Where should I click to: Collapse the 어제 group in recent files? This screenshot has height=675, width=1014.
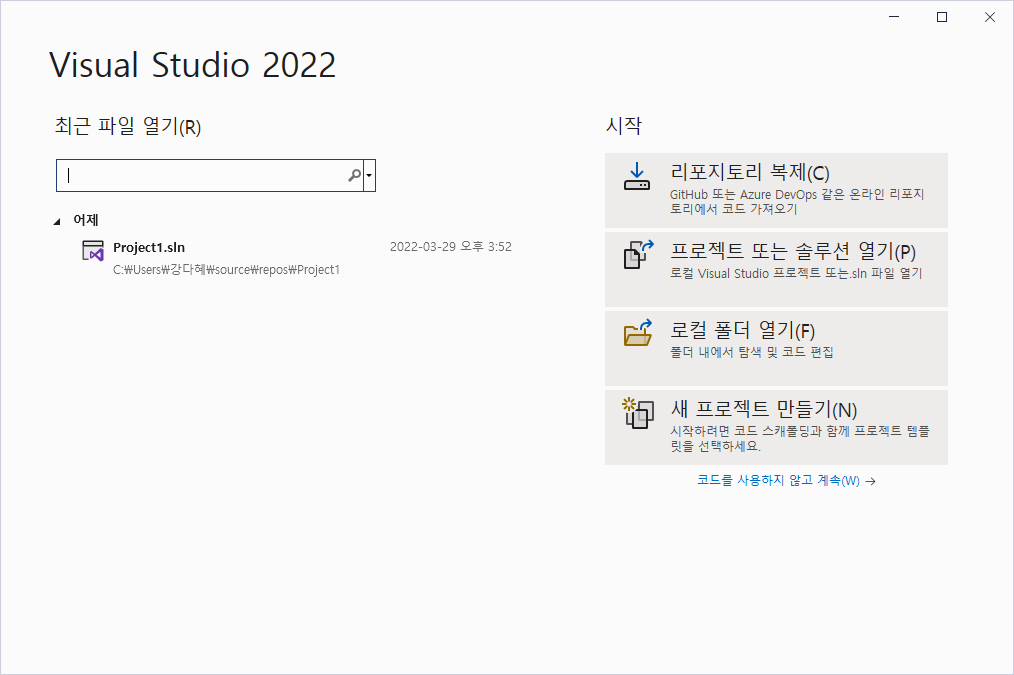pyautogui.click(x=57, y=221)
